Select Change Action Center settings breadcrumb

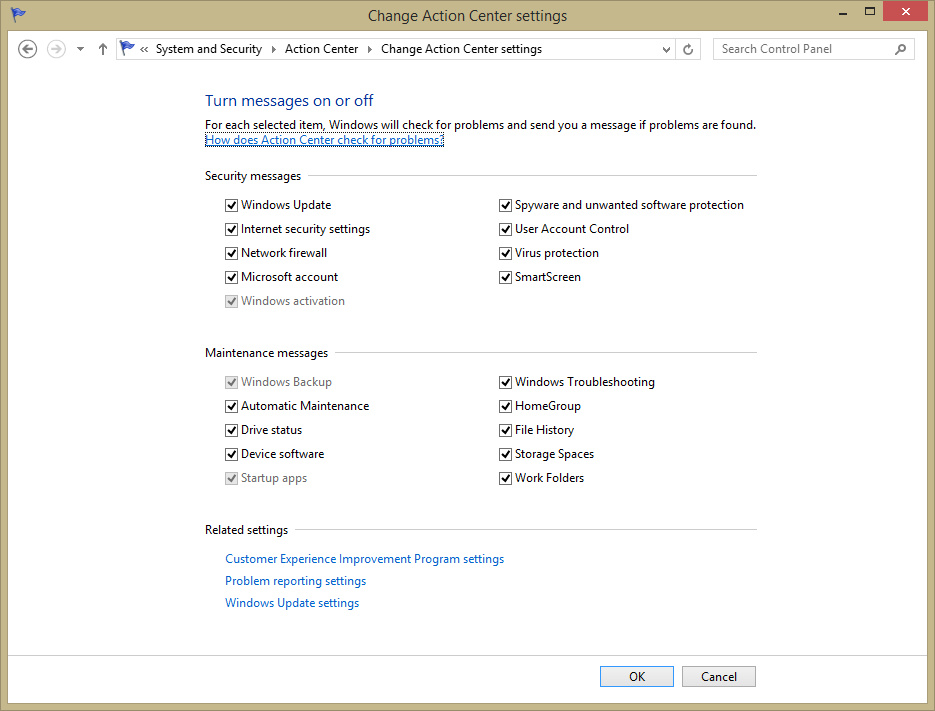point(462,49)
